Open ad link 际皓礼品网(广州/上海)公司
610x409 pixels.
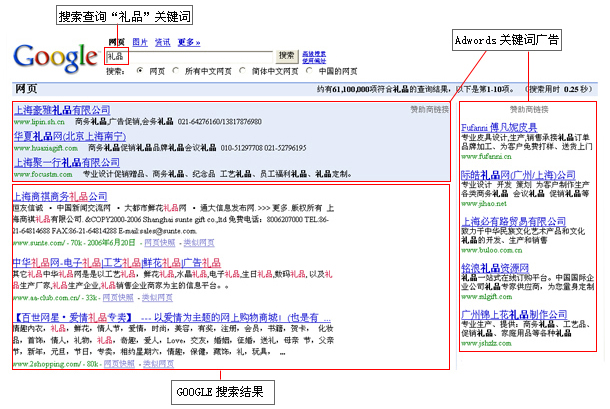(518, 175)
